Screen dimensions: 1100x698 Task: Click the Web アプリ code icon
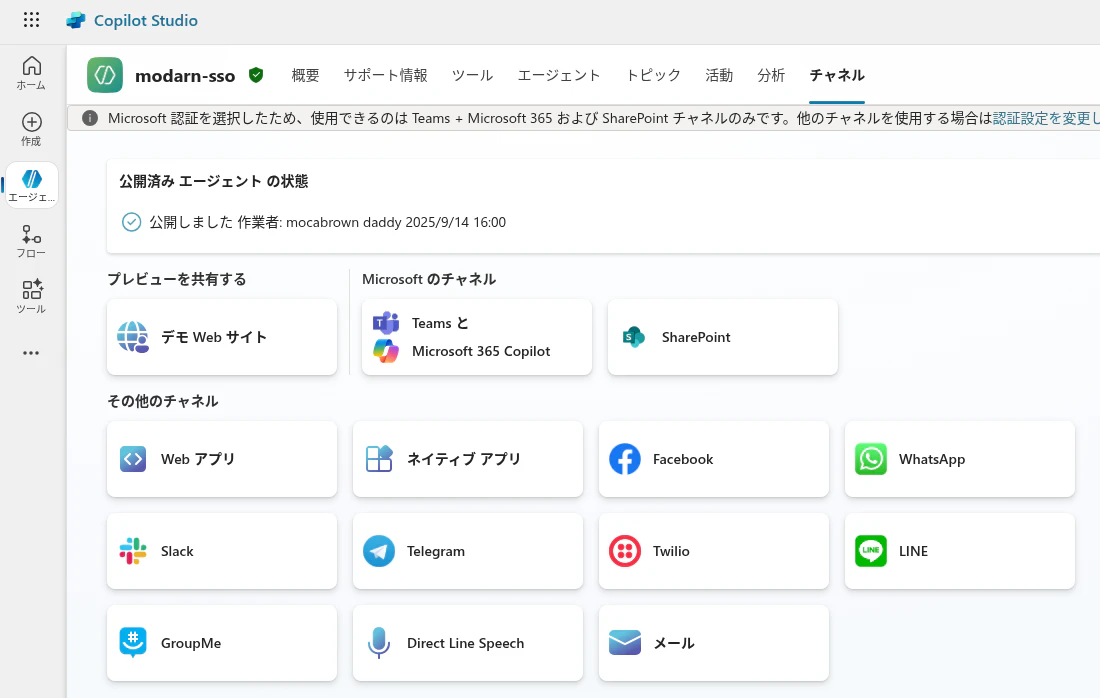pos(133,459)
